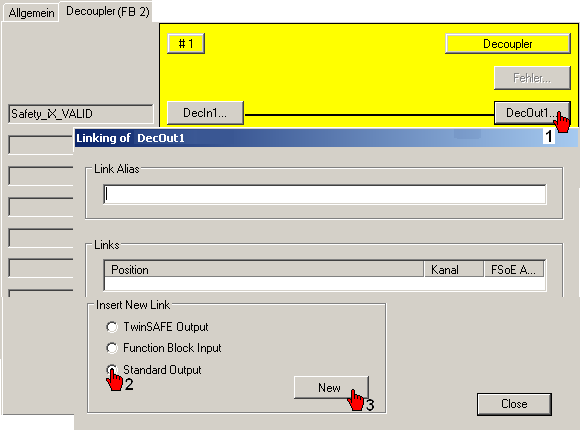
Task: Select the TwinSAFE Output radio button
Action: click(x=112, y=327)
